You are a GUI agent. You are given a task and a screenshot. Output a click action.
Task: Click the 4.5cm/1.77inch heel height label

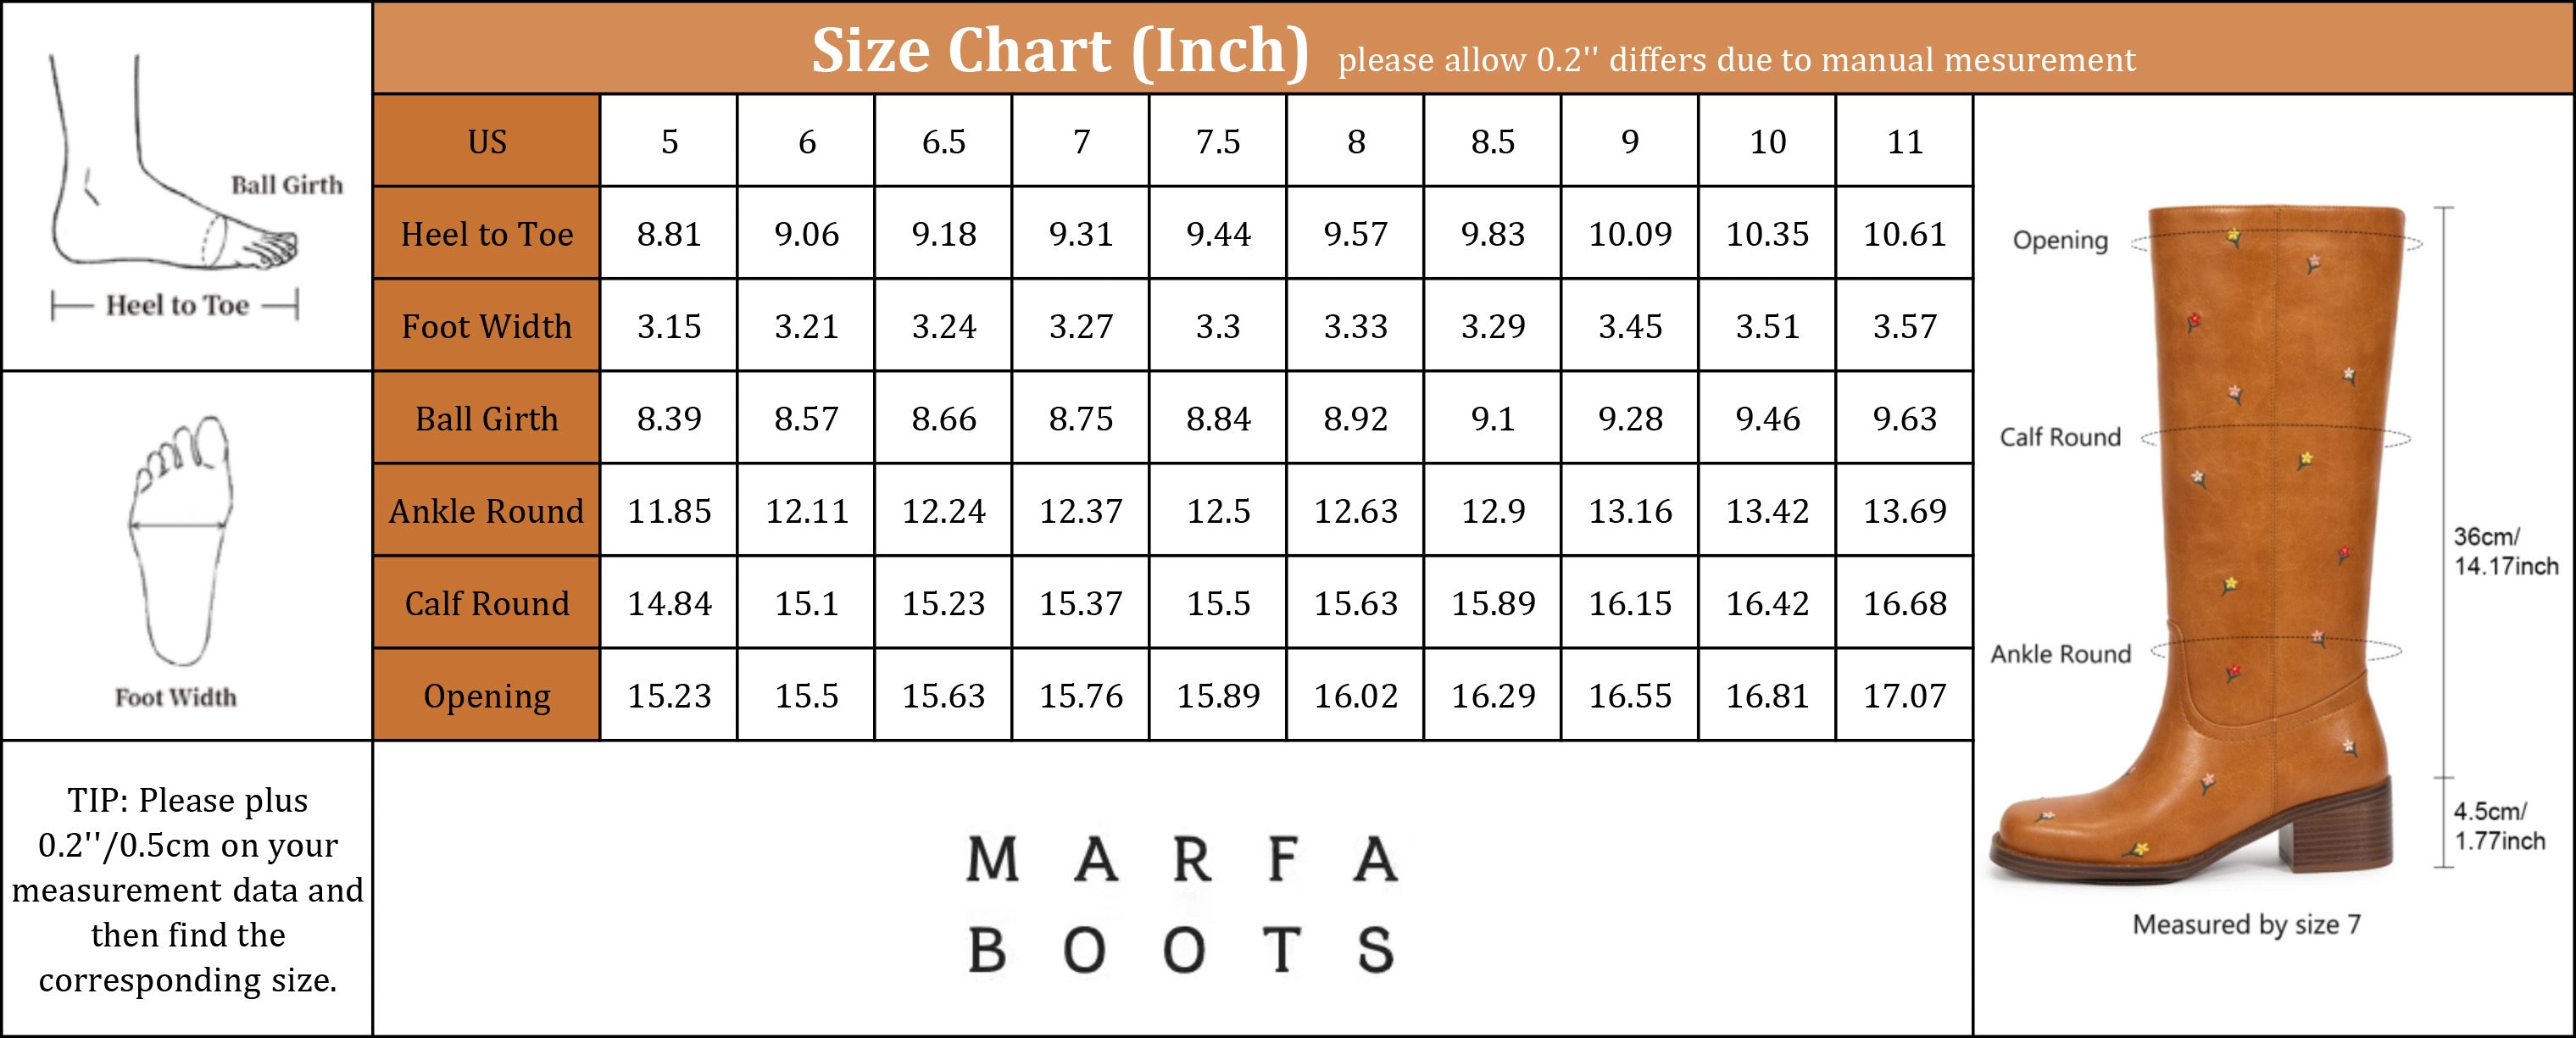pyautogui.click(x=2498, y=826)
